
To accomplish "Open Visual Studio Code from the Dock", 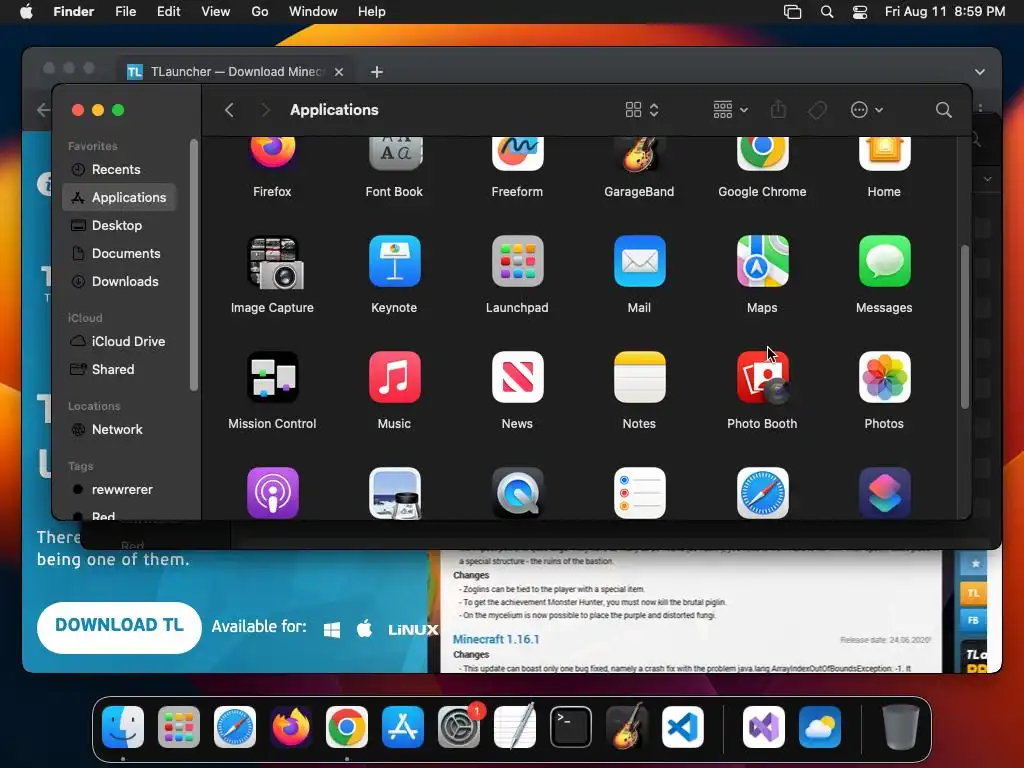I will click(x=683, y=727).
